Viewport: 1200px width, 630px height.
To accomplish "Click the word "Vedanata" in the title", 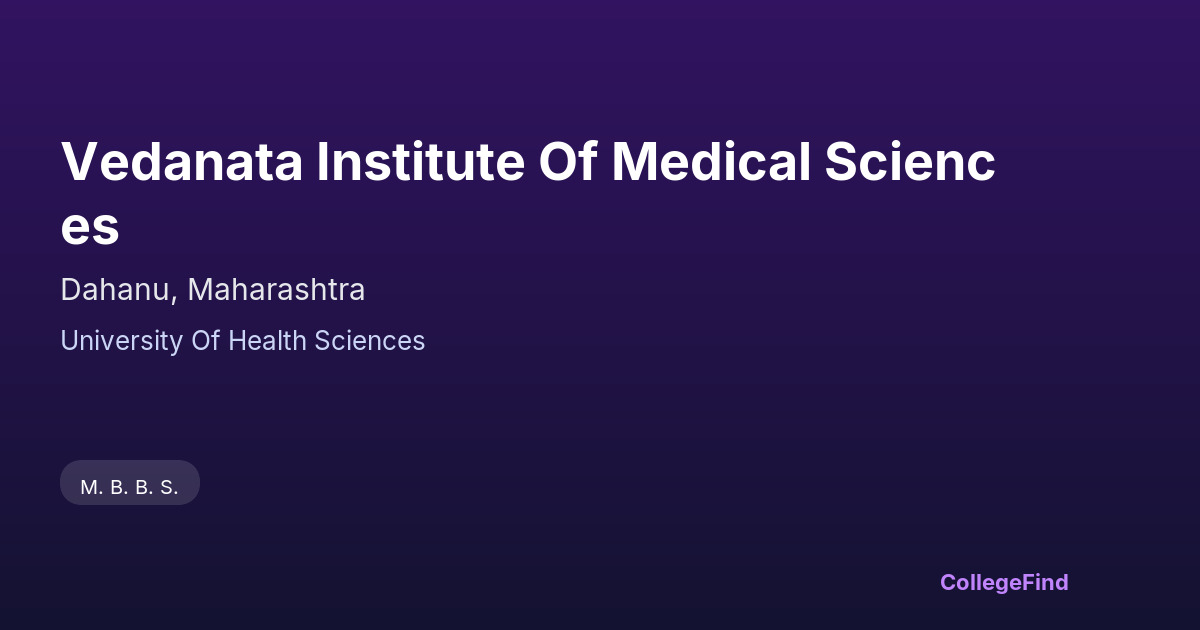I will click(x=181, y=162).
